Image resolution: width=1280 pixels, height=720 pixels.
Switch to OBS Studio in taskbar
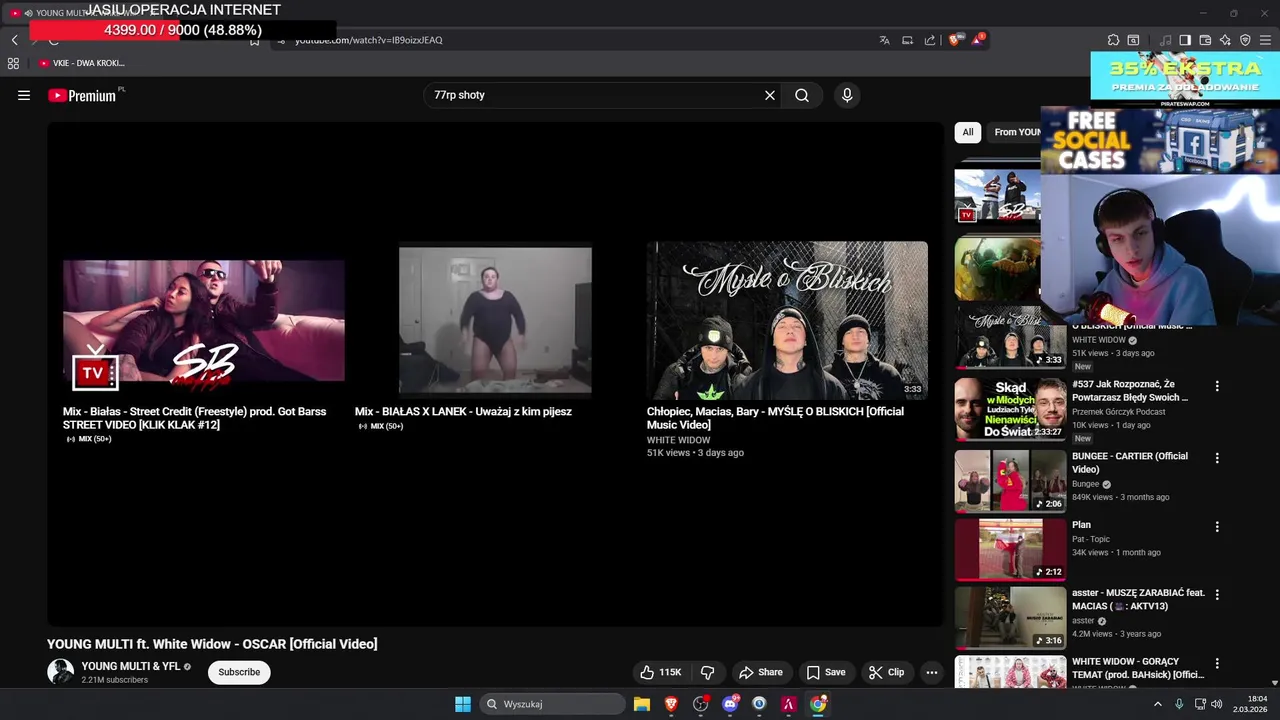(700, 704)
